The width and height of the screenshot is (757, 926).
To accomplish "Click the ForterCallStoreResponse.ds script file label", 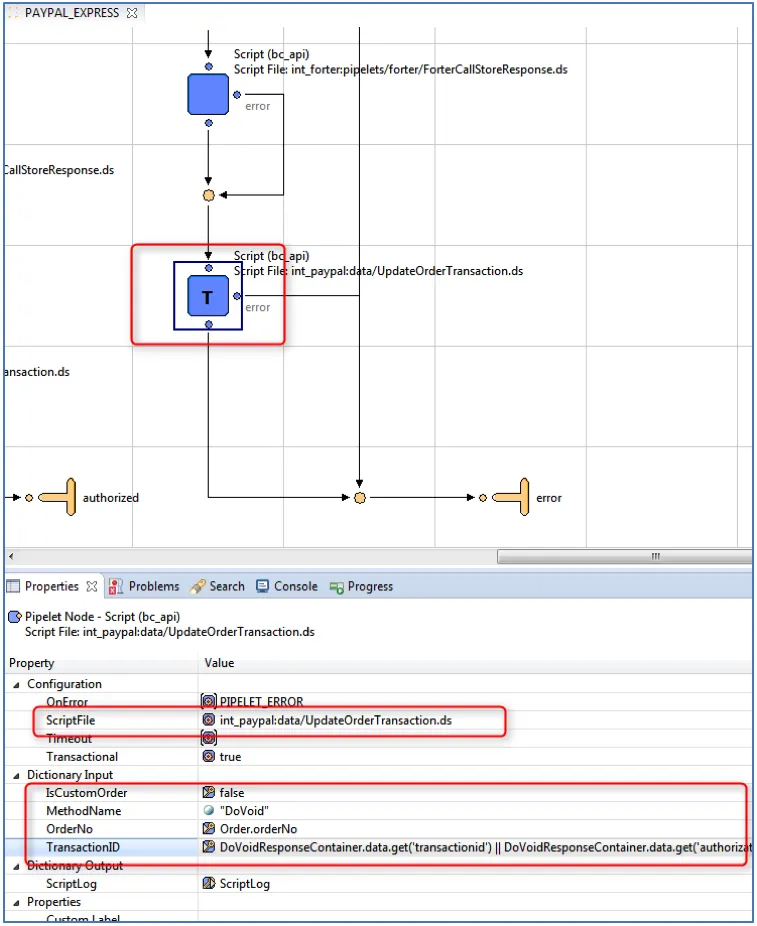I will pos(400,70).
